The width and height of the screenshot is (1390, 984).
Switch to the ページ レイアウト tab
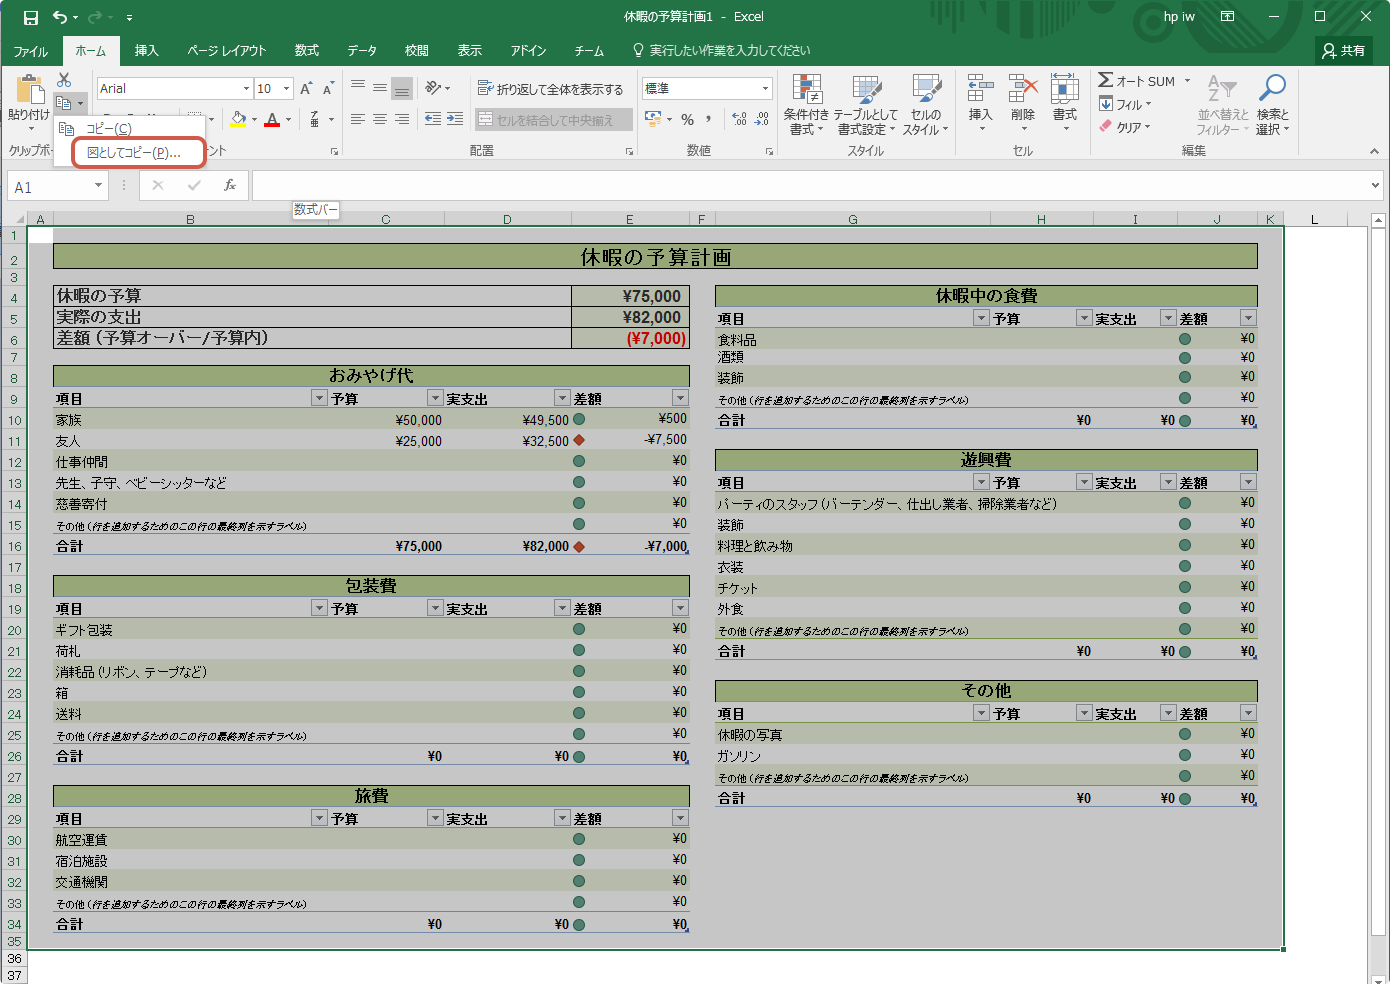click(227, 51)
